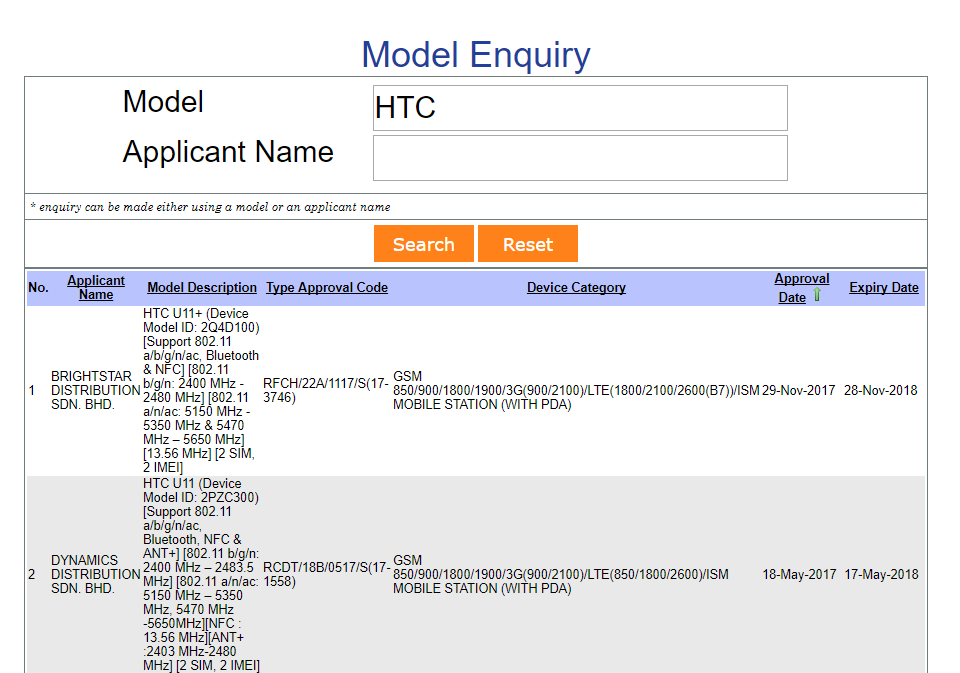Image resolution: width=960 pixels, height=673 pixels.
Task: Click the No. column header
Action: [x=38, y=288]
